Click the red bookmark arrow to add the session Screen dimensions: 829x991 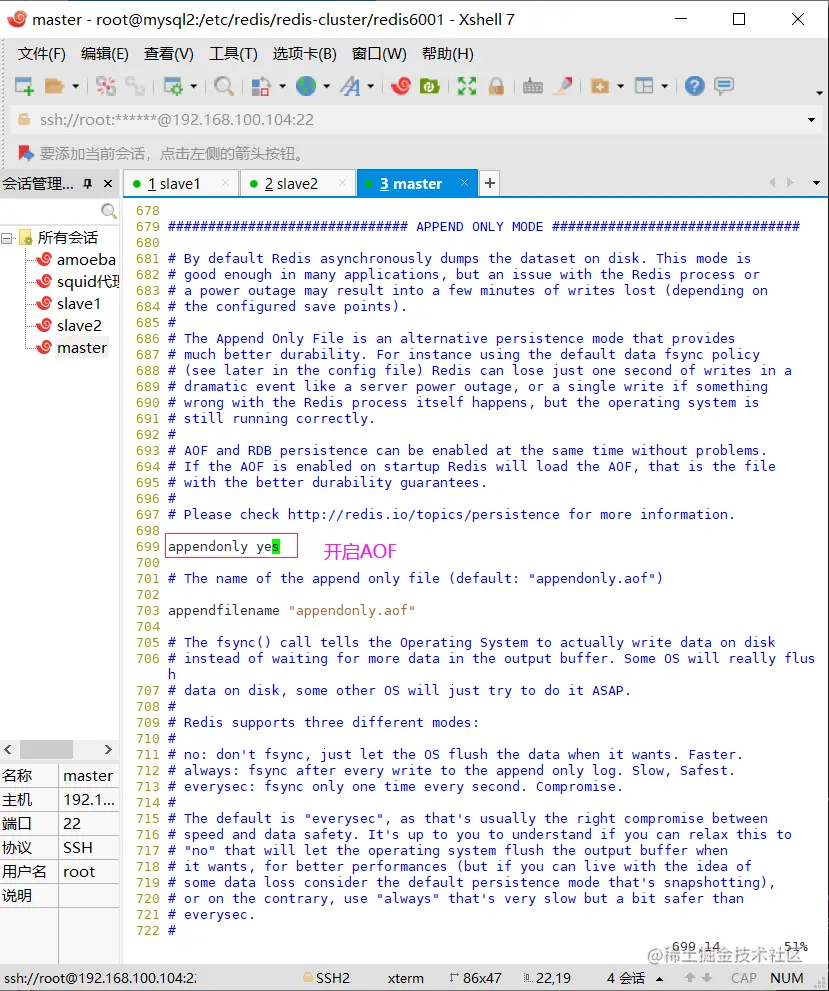(25, 153)
